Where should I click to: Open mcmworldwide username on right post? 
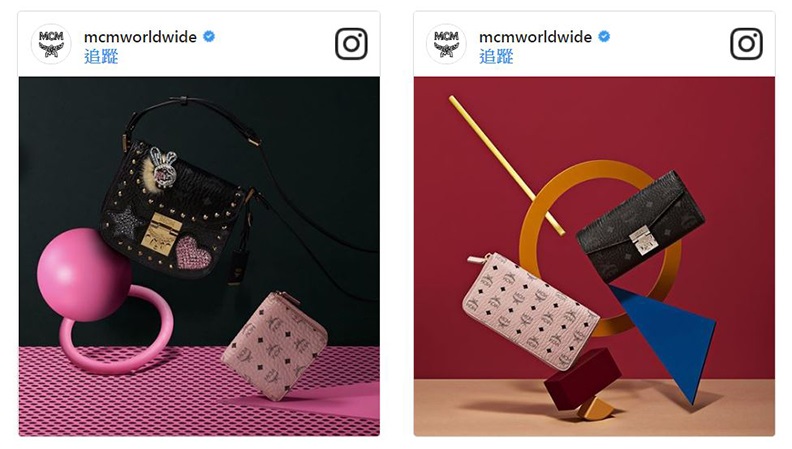point(535,37)
